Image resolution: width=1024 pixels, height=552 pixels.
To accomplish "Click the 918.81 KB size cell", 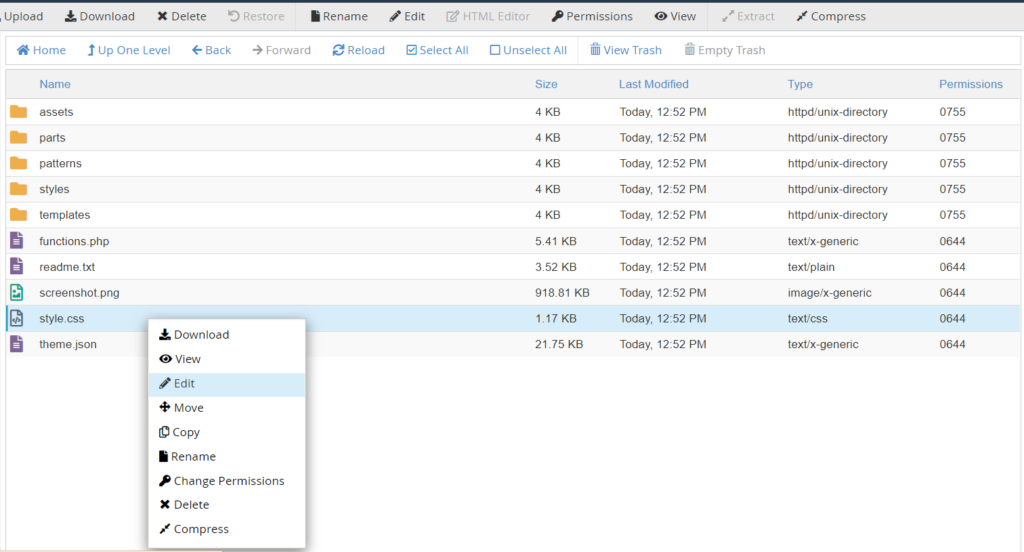I will (562, 293).
